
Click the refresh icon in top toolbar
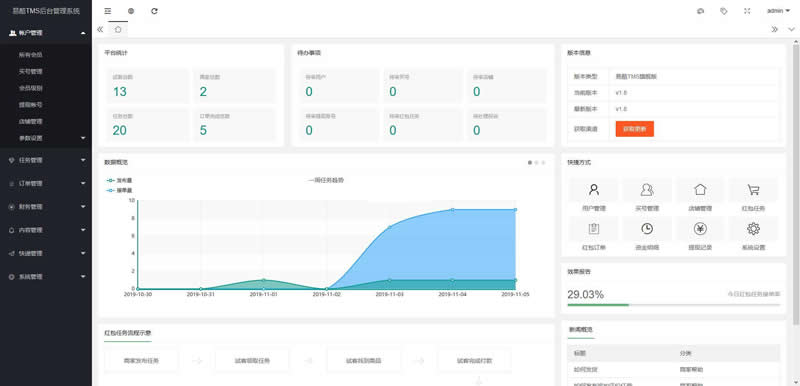(155, 11)
